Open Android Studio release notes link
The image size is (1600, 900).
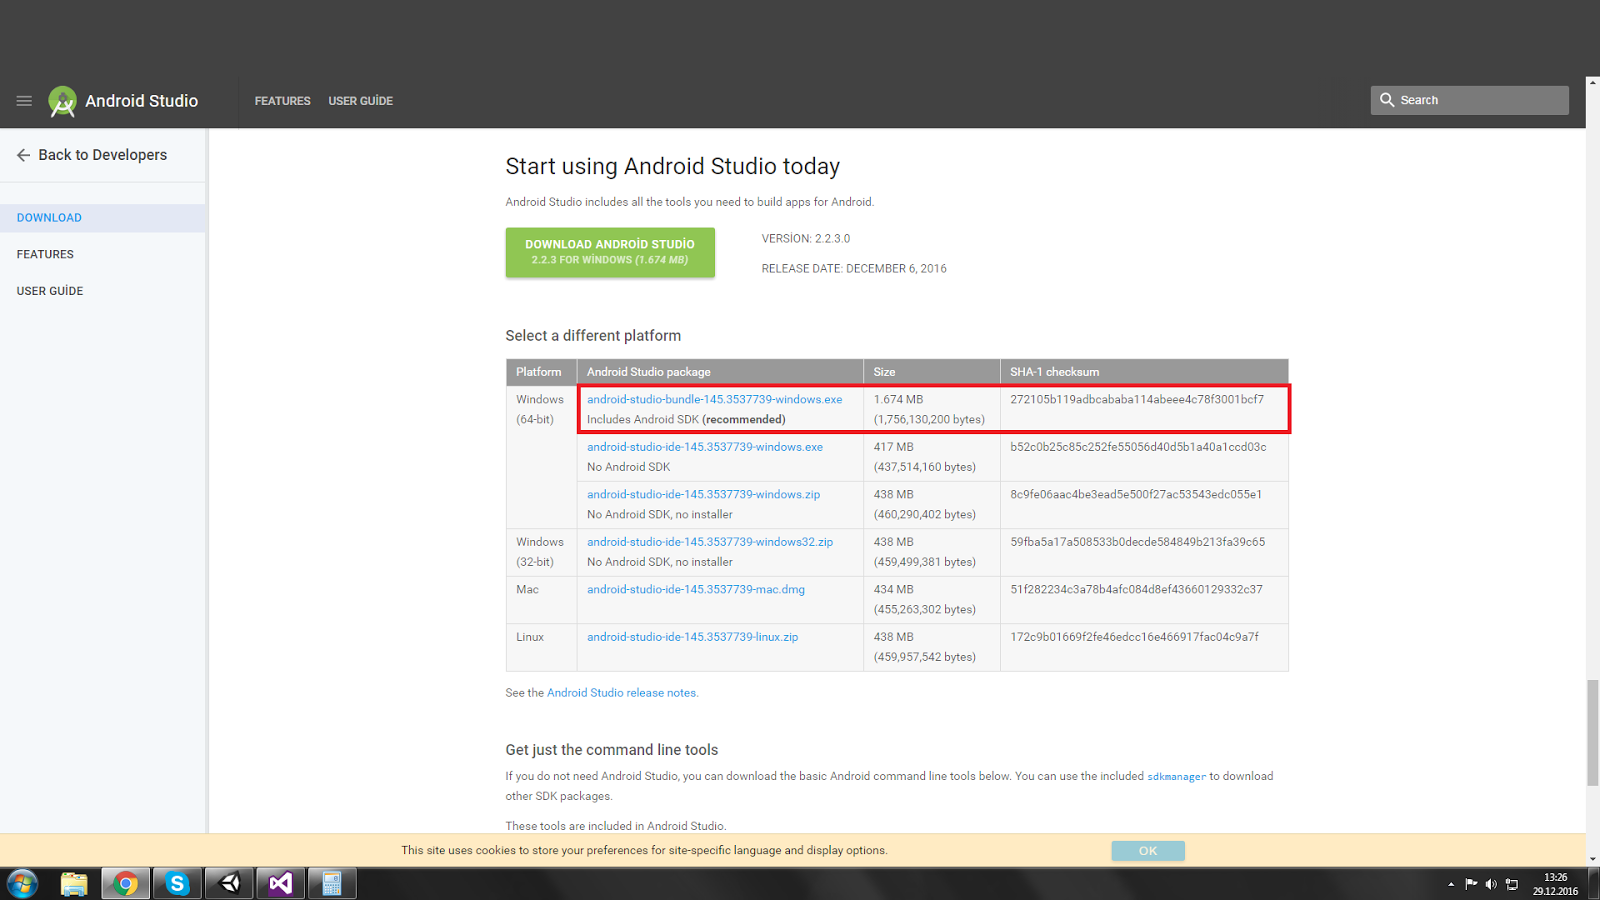tap(621, 693)
